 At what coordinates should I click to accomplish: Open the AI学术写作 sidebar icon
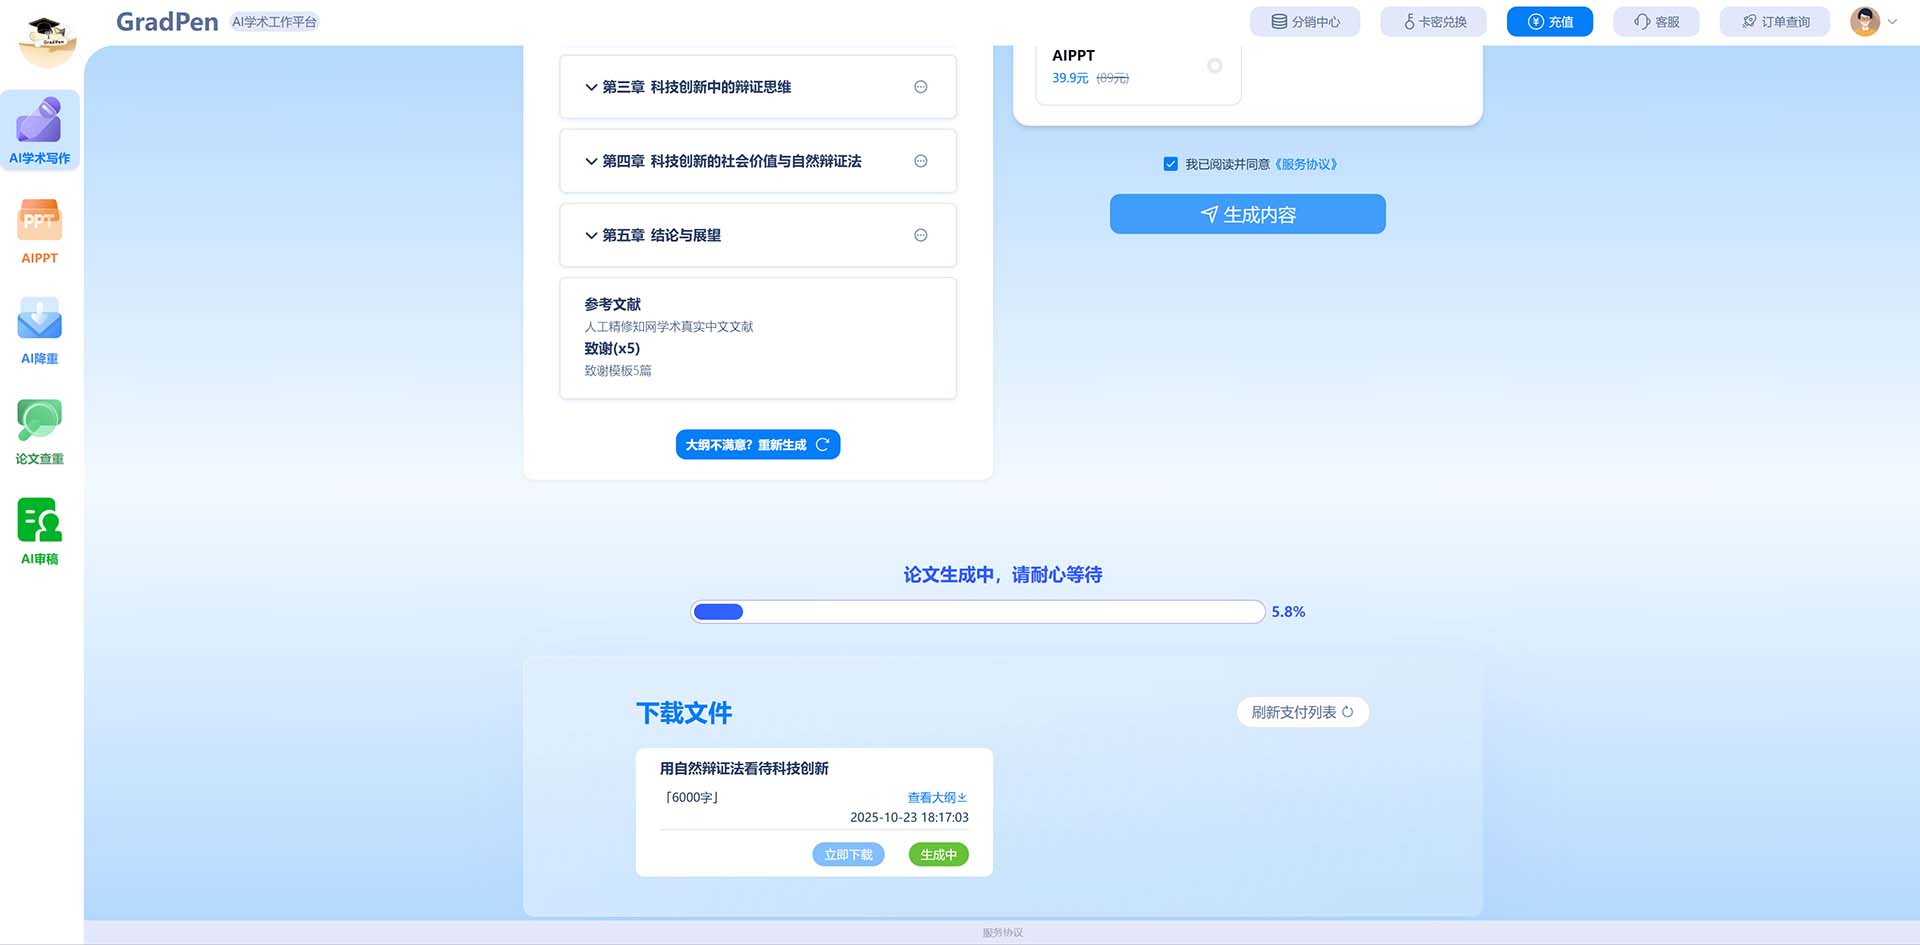coord(40,130)
